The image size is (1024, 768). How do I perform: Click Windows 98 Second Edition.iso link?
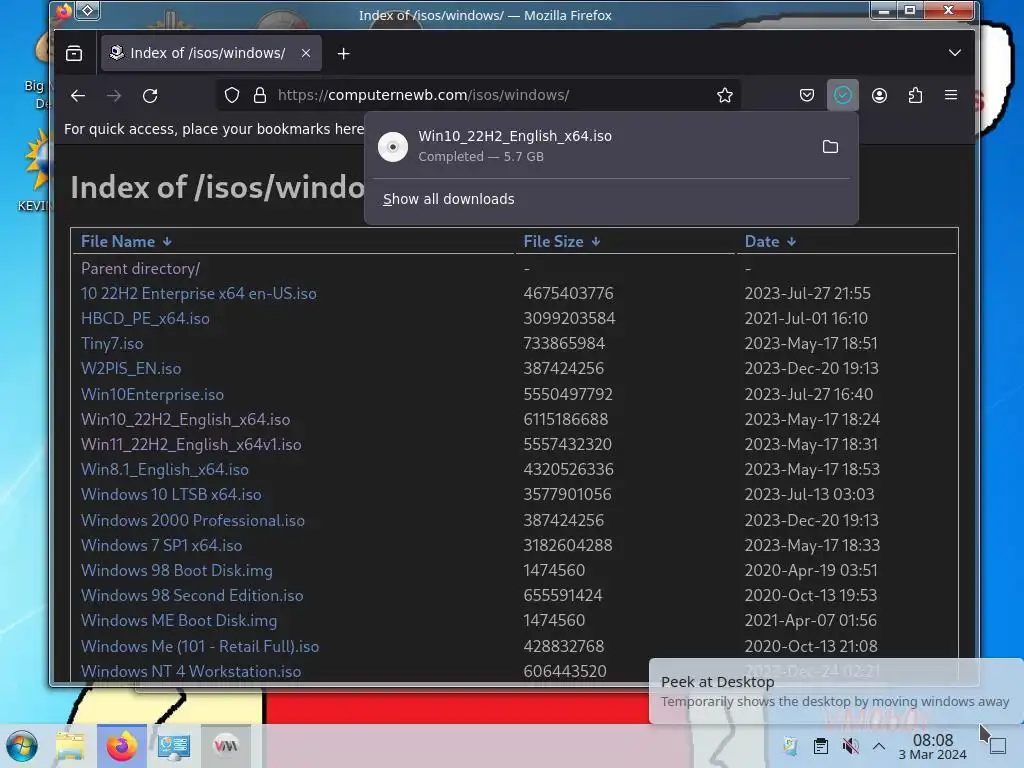(x=192, y=596)
